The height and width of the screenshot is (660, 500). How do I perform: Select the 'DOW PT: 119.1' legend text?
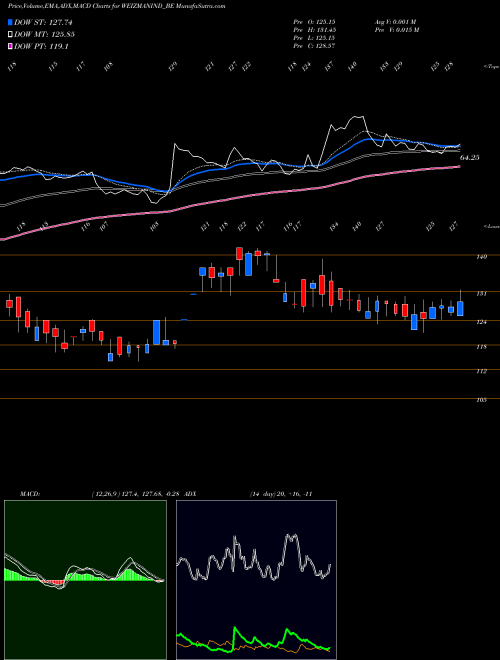click(x=41, y=46)
